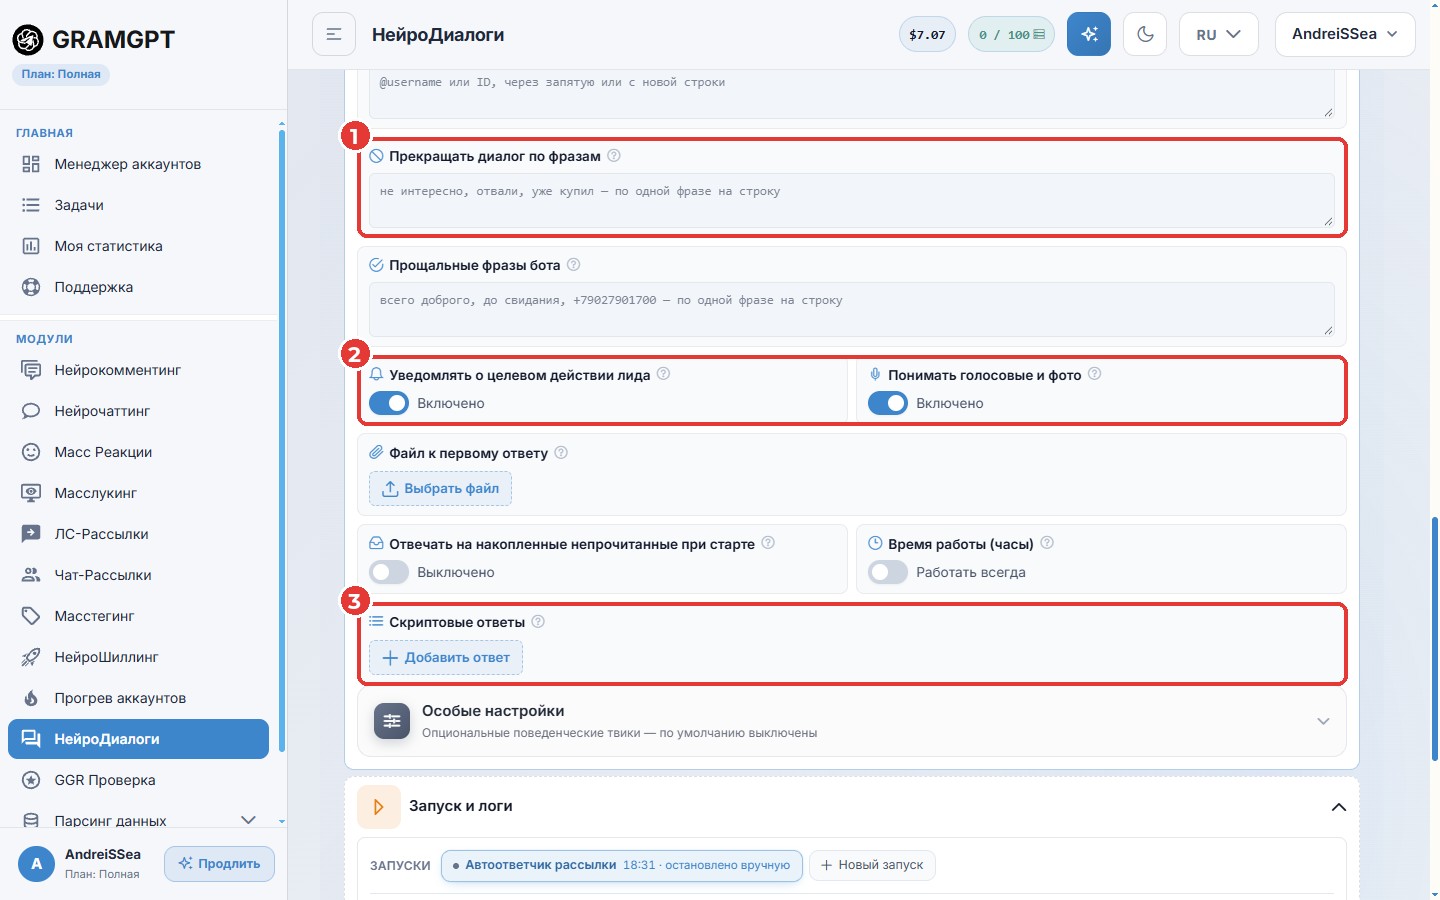This screenshot has height=900, width=1440.
Task: Enable Отвечать на накопленные непрочитанные toggle
Action: 389,572
